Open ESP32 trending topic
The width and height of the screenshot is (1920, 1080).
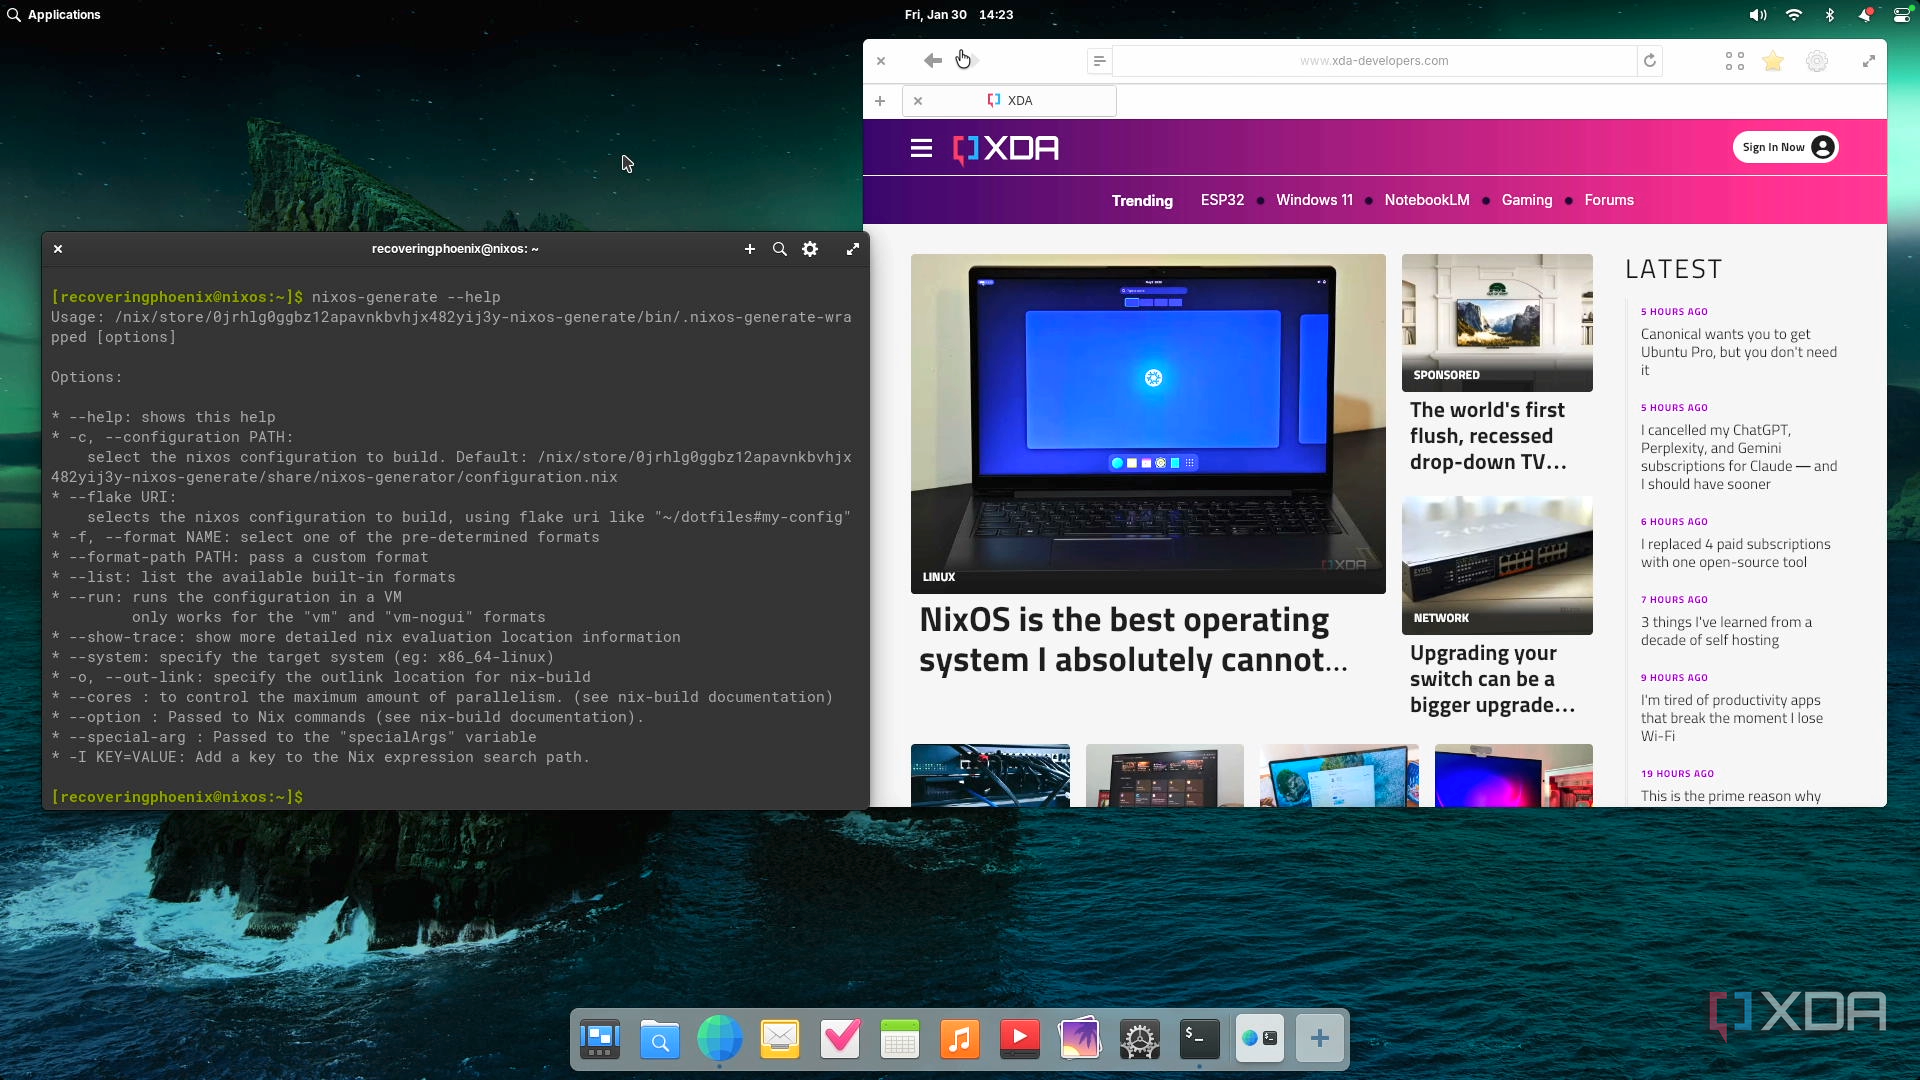pos(1222,200)
